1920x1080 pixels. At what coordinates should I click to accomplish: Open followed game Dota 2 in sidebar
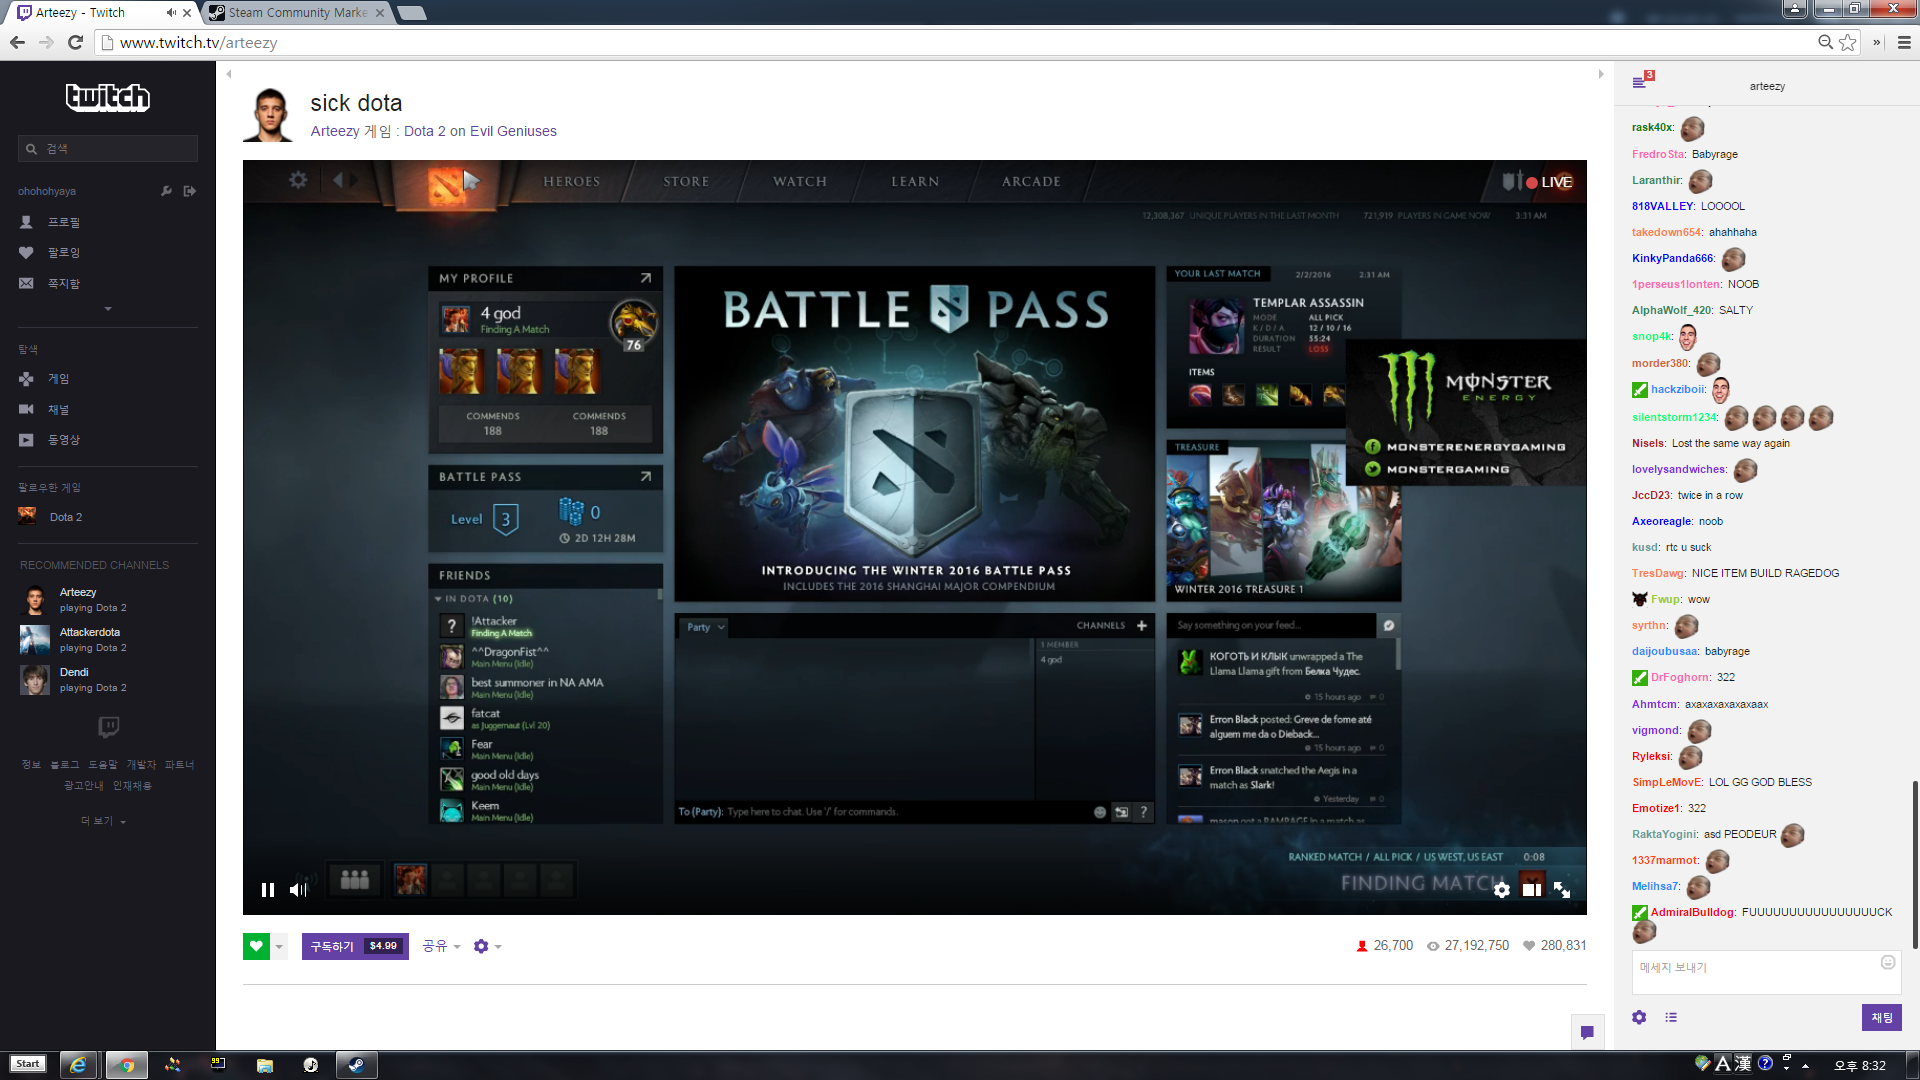click(x=51, y=517)
